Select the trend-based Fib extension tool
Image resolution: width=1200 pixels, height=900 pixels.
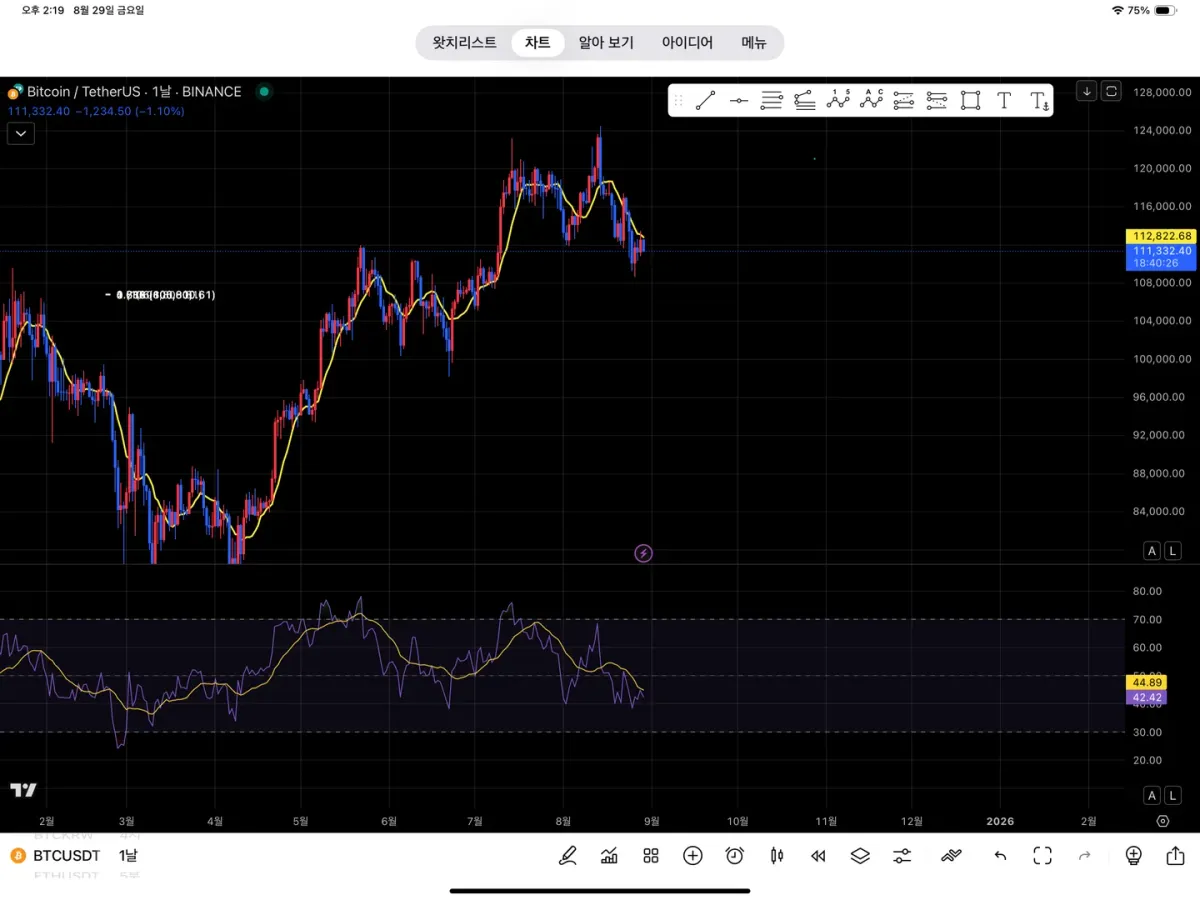(805, 100)
